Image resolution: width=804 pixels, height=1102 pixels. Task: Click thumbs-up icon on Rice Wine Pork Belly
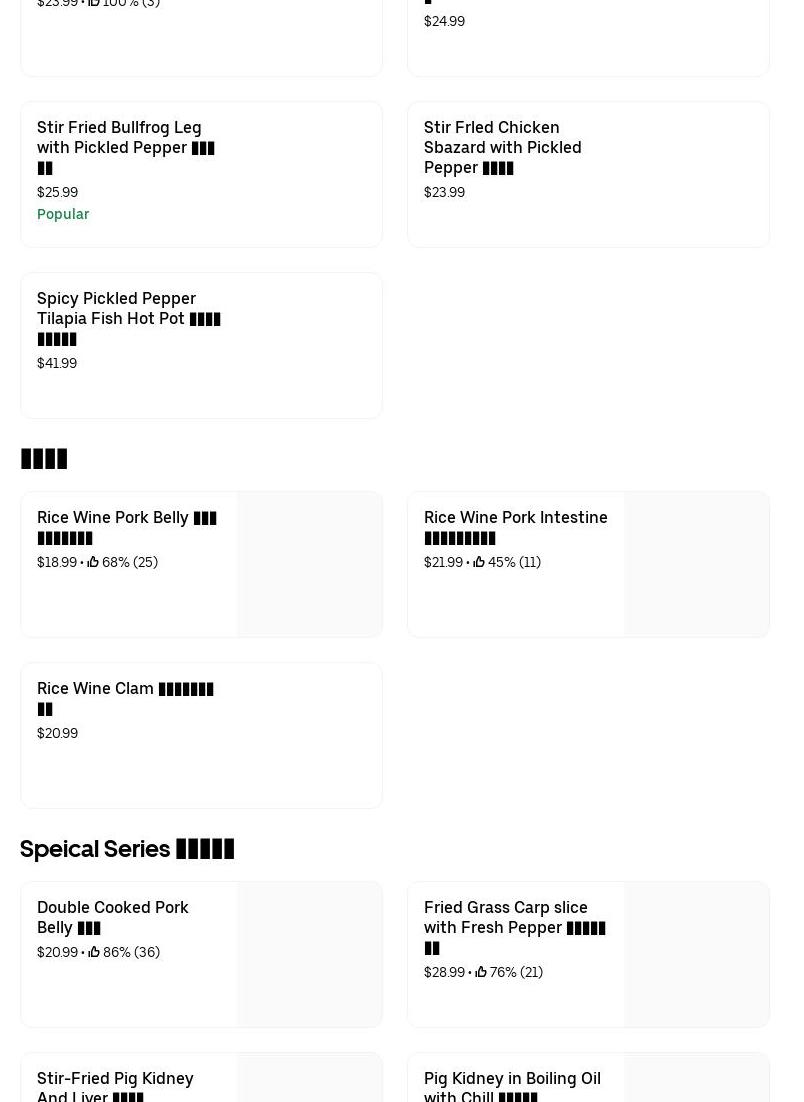click(x=93, y=562)
